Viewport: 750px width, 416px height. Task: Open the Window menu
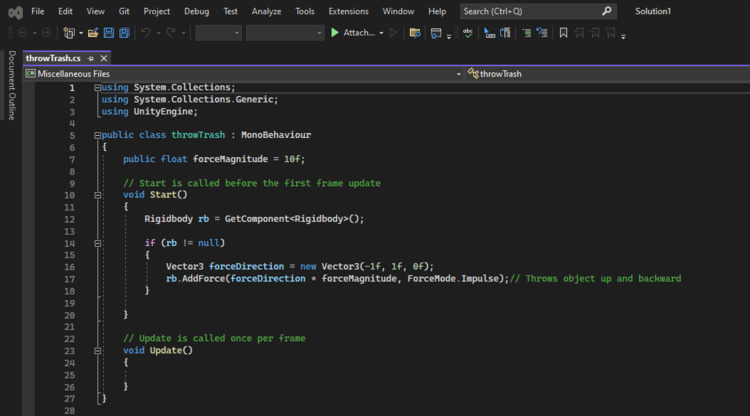[398, 11]
